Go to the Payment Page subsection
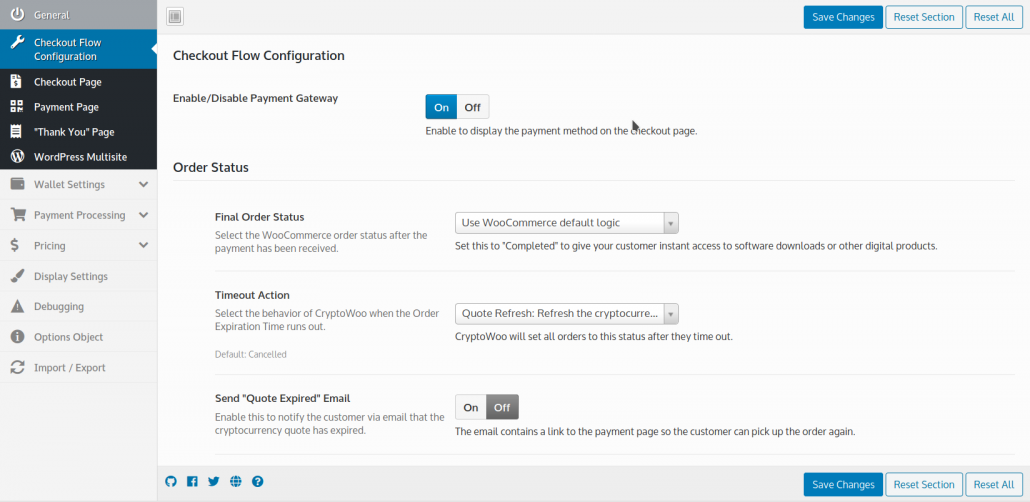Image resolution: width=1030 pixels, height=502 pixels. click(x=79, y=107)
